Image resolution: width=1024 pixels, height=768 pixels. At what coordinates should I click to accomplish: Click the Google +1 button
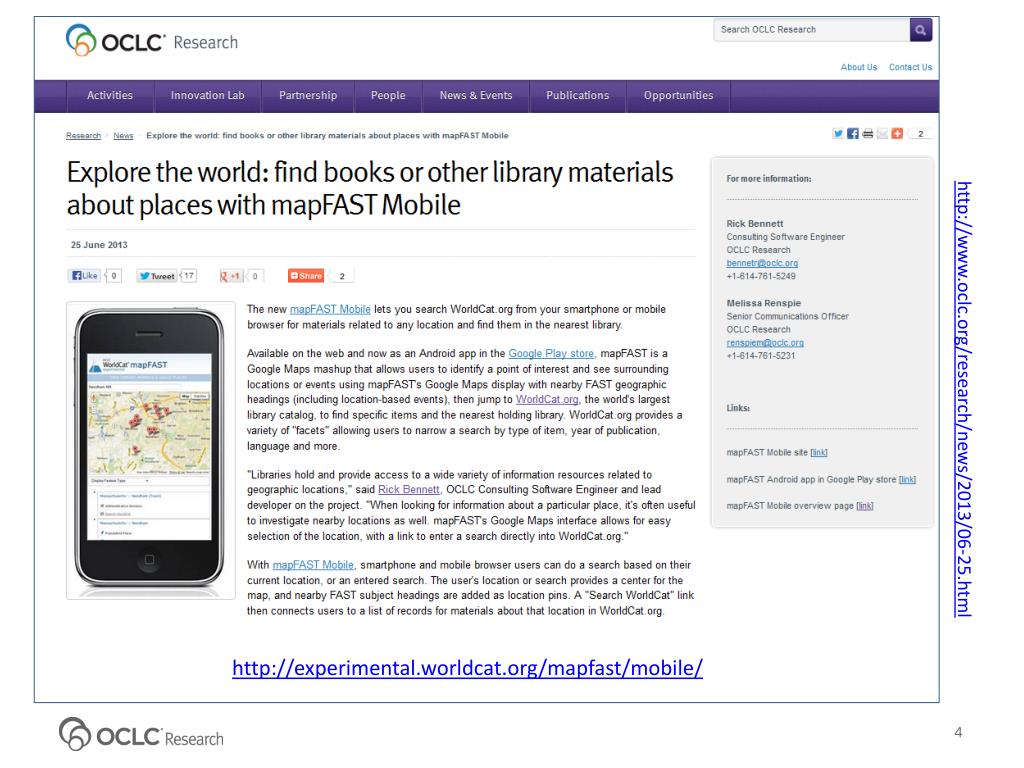click(231, 276)
